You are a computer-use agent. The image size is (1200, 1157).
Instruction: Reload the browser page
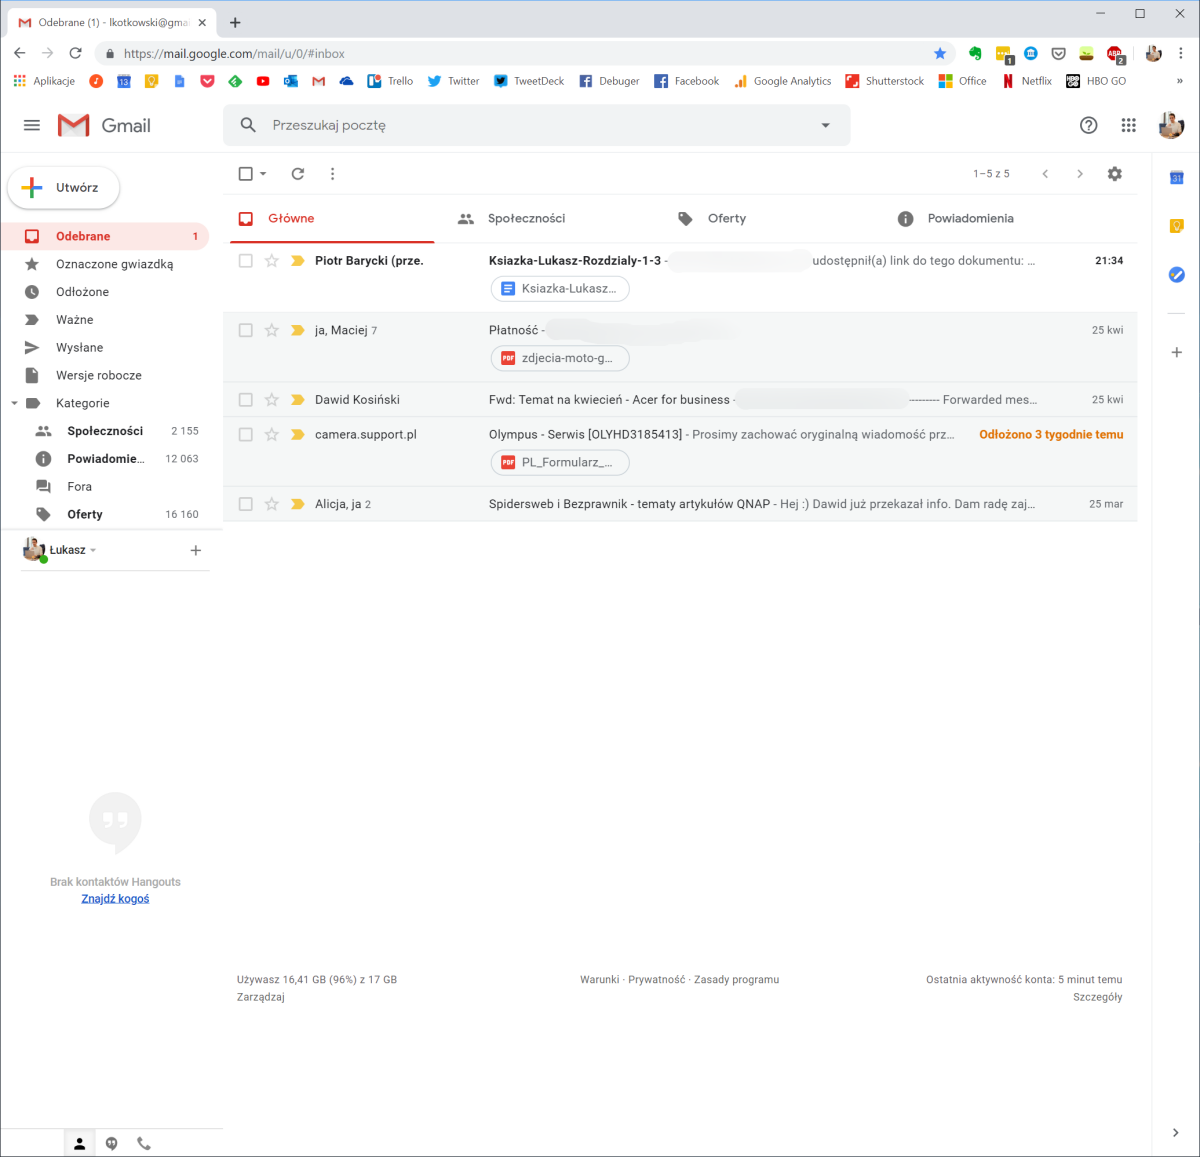click(75, 53)
